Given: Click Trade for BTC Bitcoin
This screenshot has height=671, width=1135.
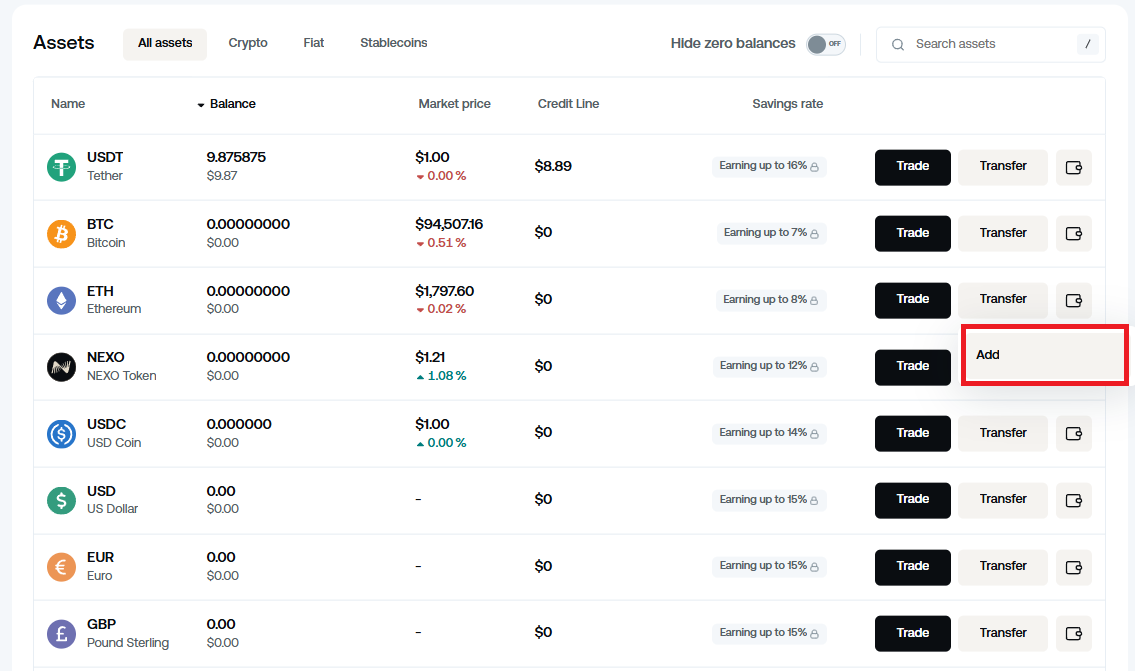Looking at the screenshot, I should (913, 234).
